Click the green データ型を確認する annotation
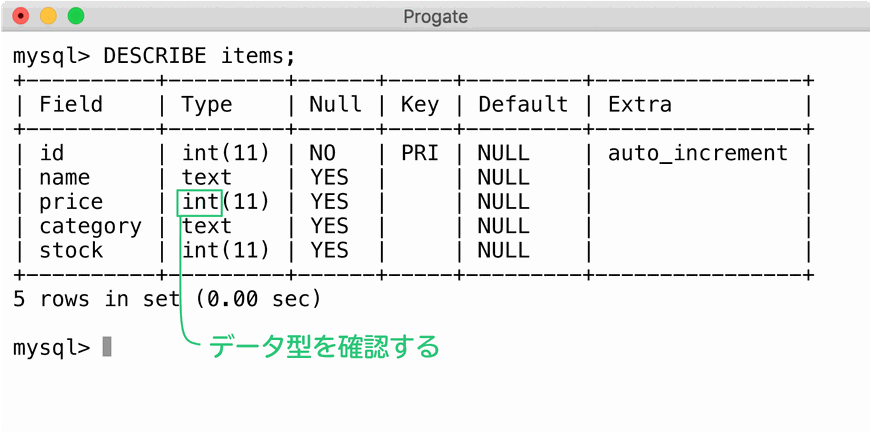Screen dimensions: 870x432 tap(324, 347)
